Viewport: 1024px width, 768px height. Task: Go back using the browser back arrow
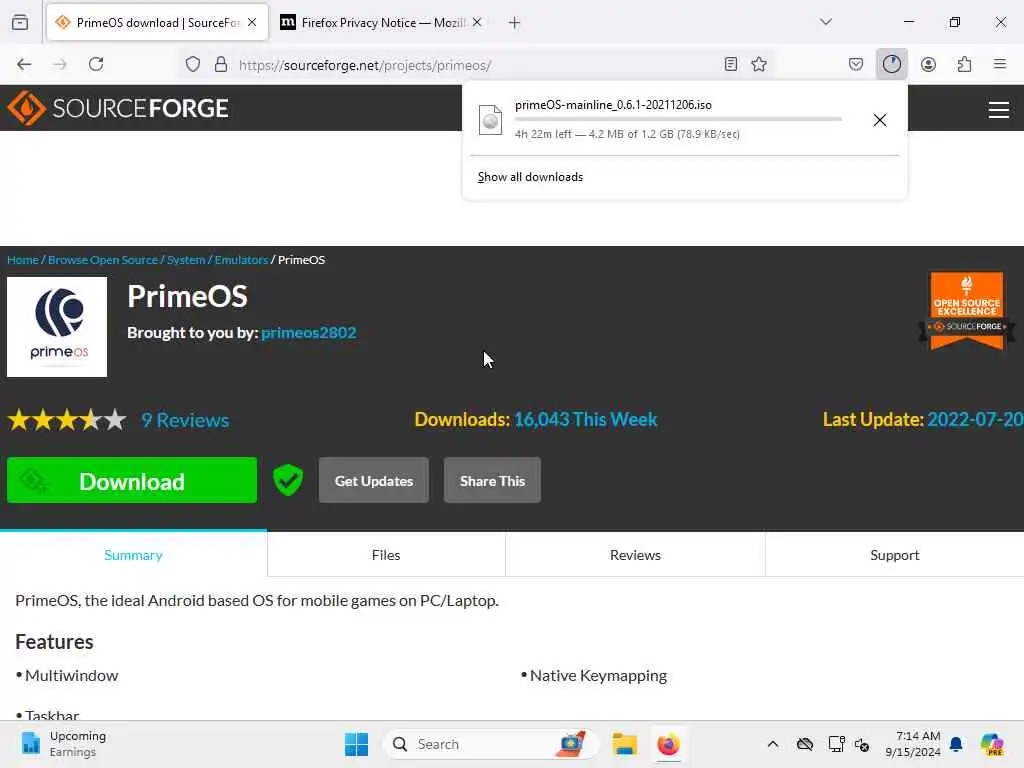pyautogui.click(x=24, y=64)
